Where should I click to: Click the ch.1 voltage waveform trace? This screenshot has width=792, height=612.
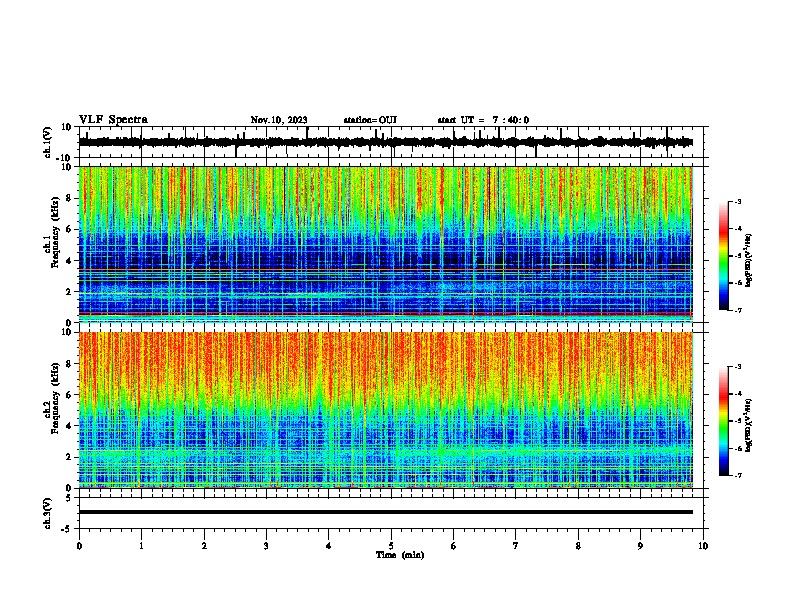click(385, 142)
